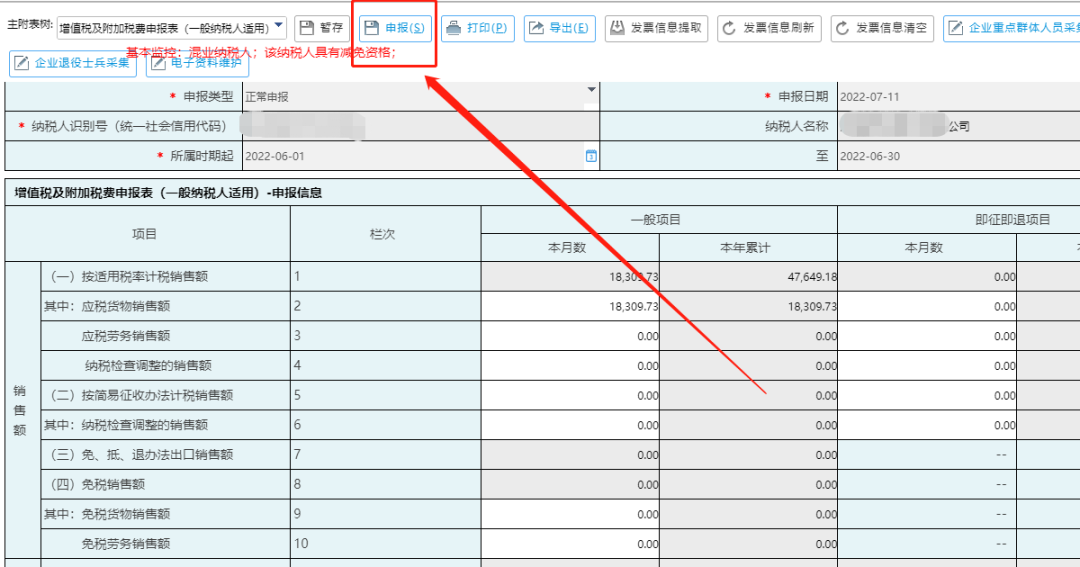Screen dimensions: 1080x567
Task: Click 即征即退 本月数 cell in row 1
Action: coord(927,277)
